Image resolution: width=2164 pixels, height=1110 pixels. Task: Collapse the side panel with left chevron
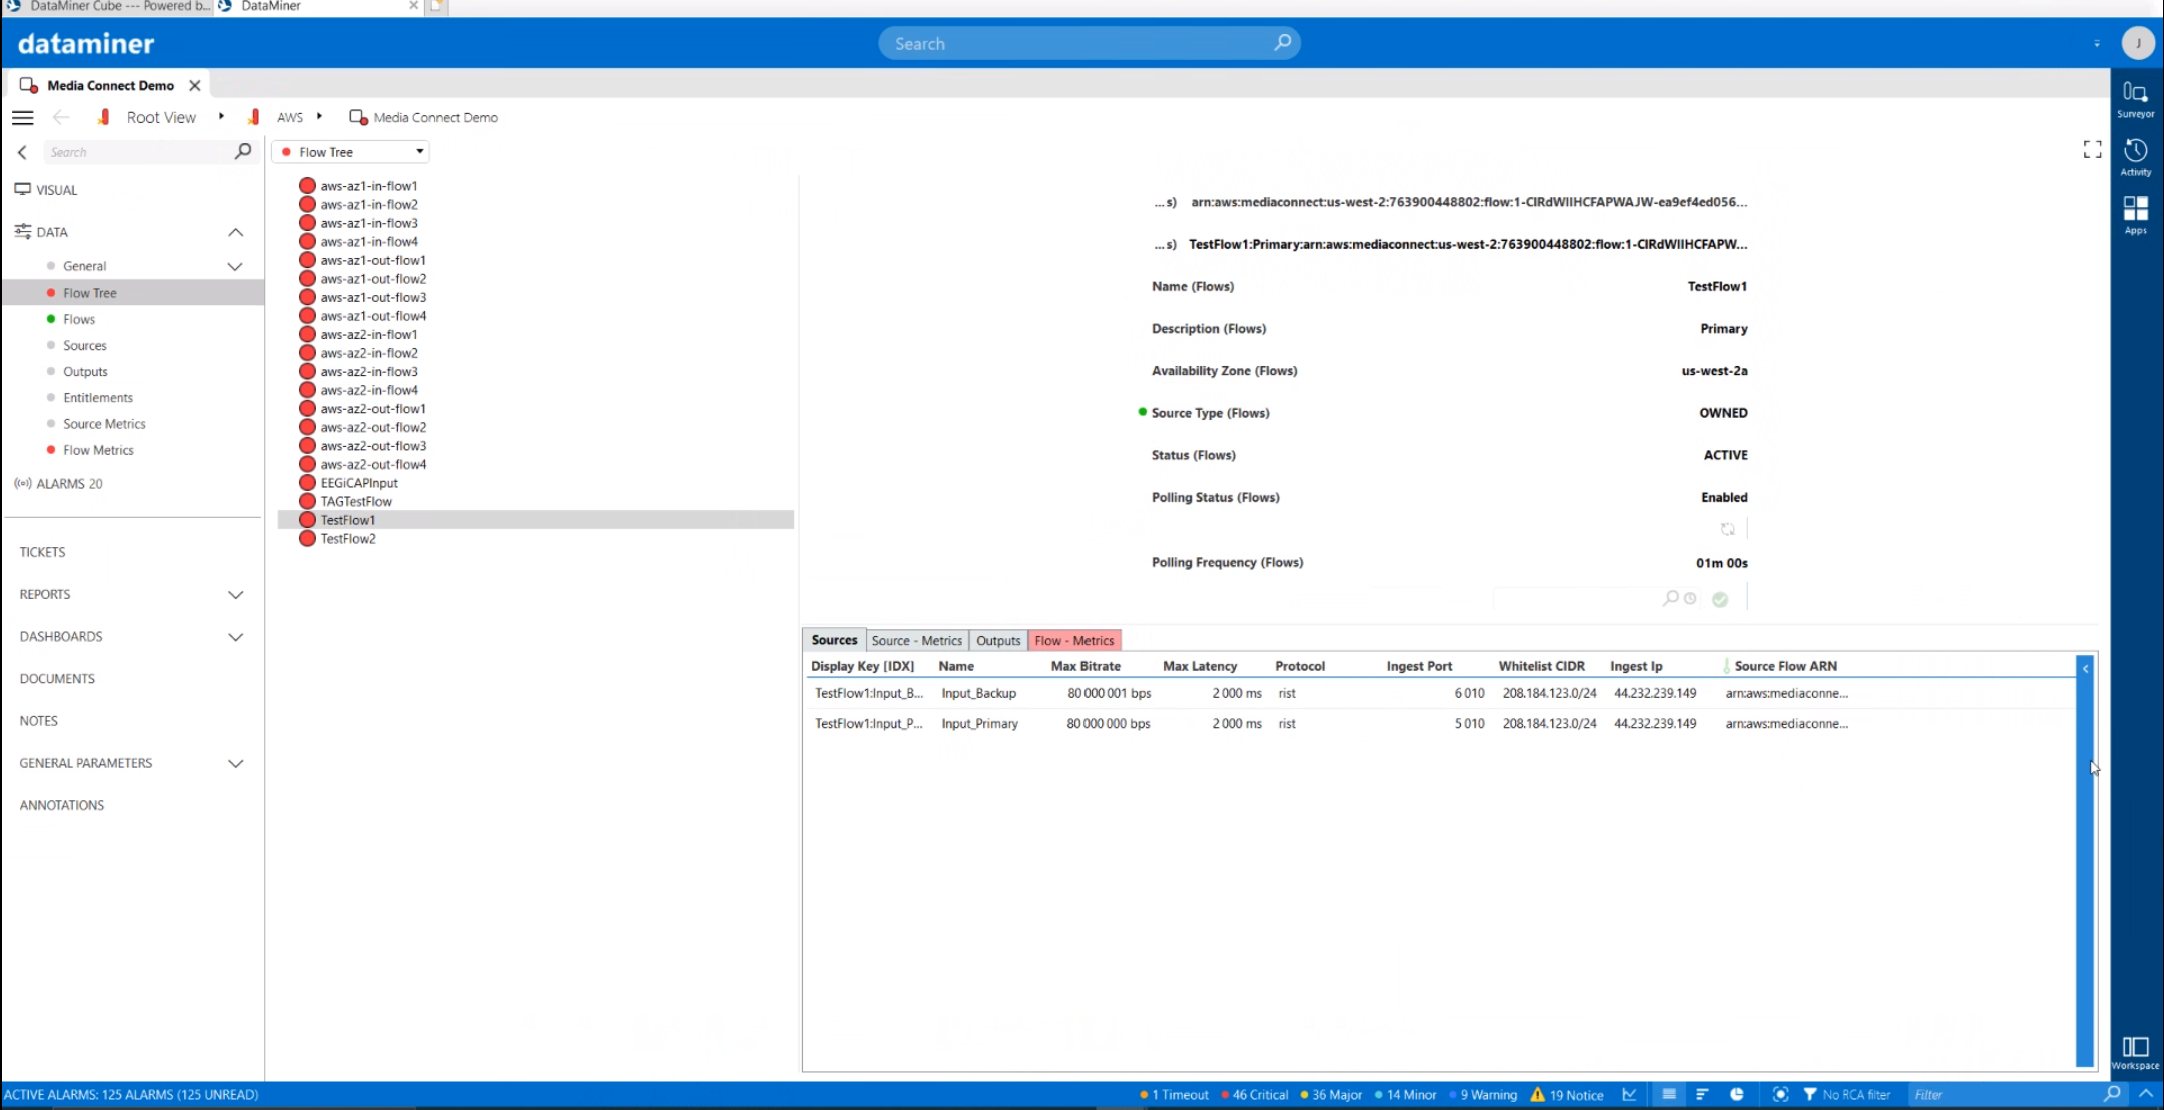click(x=22, y=152)
